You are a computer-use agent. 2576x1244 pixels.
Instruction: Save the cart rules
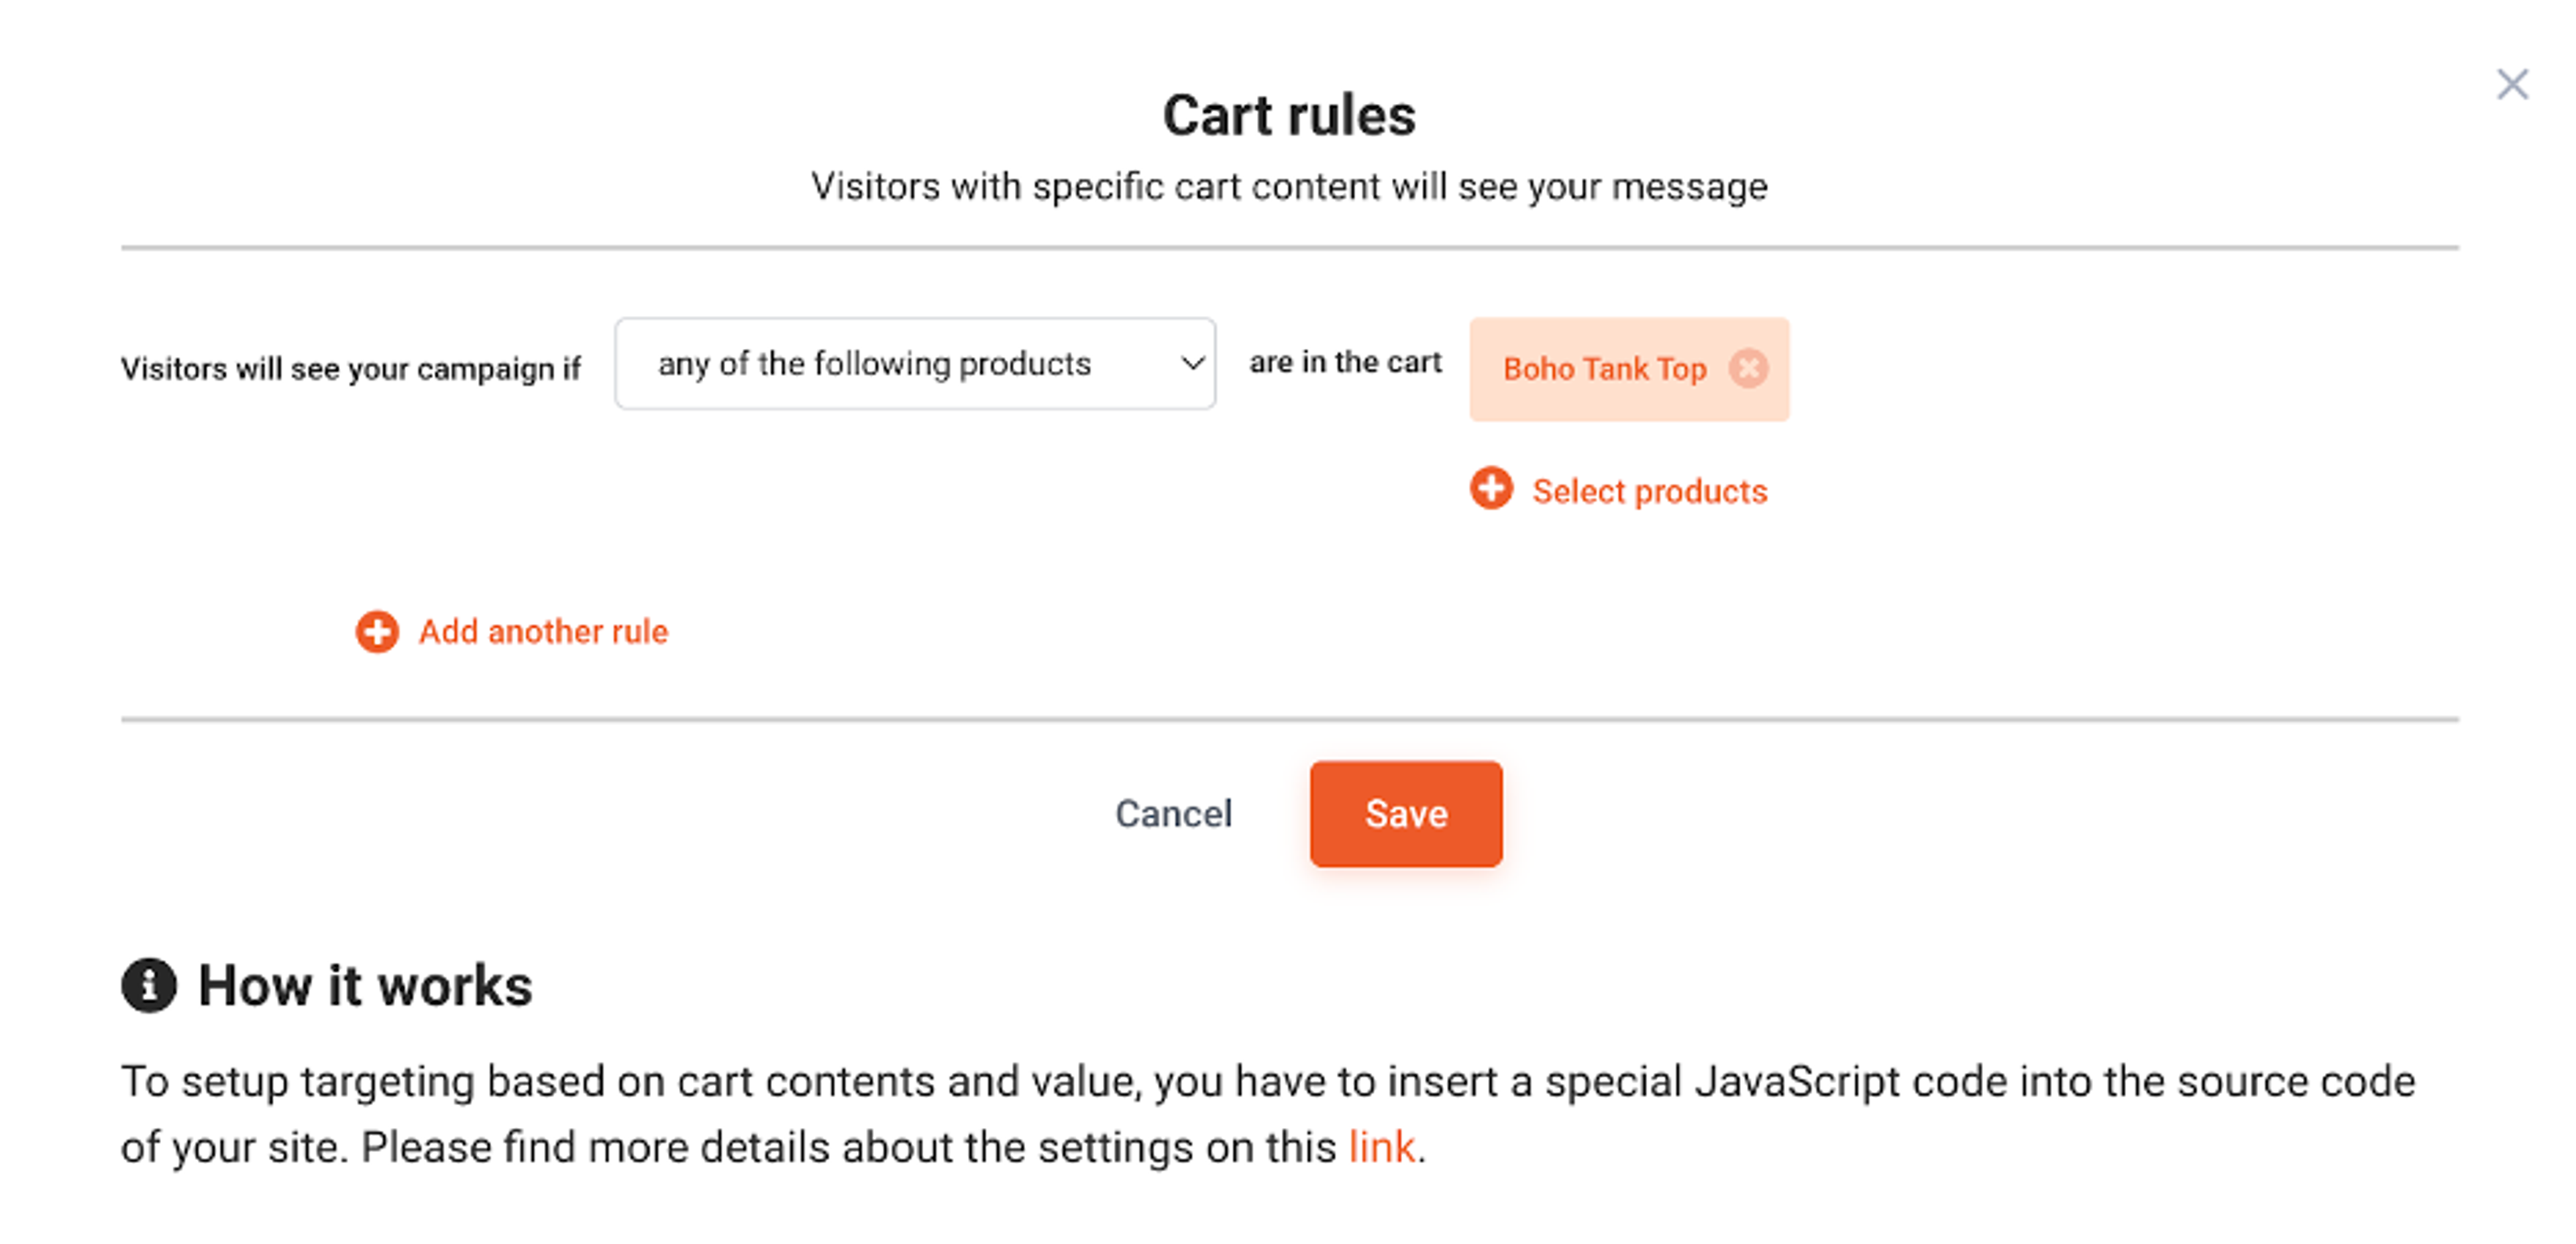pos(1404,813)
